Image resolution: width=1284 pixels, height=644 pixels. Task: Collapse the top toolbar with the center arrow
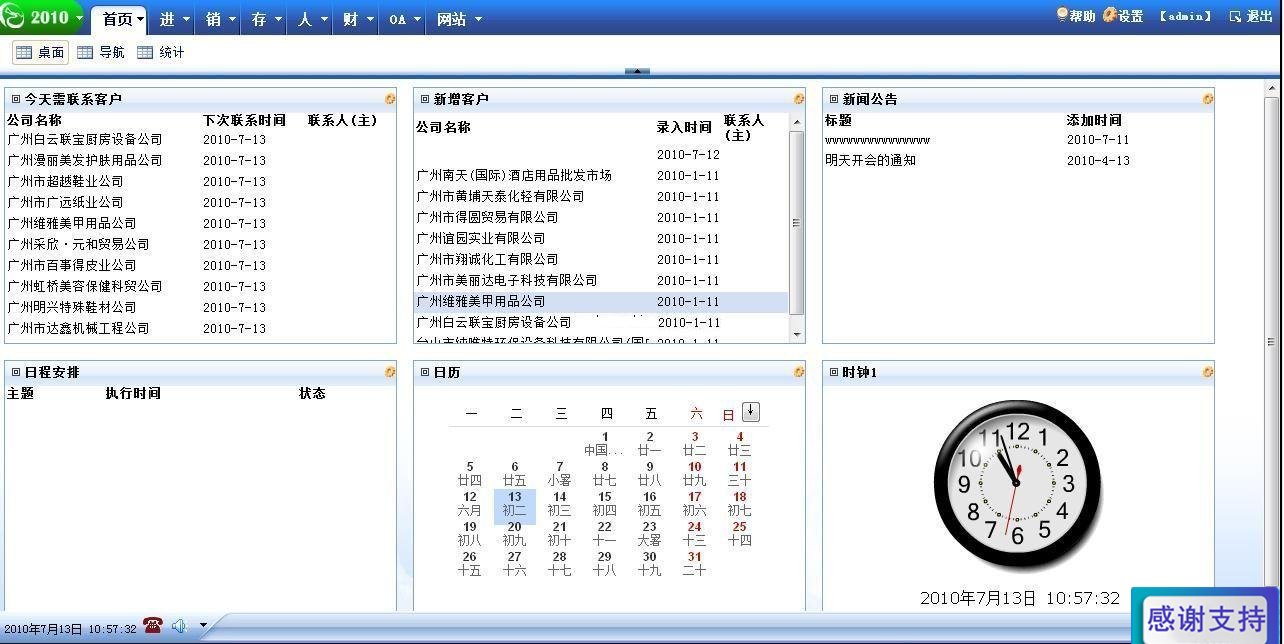pyautogui.click(x=637, y=71)
